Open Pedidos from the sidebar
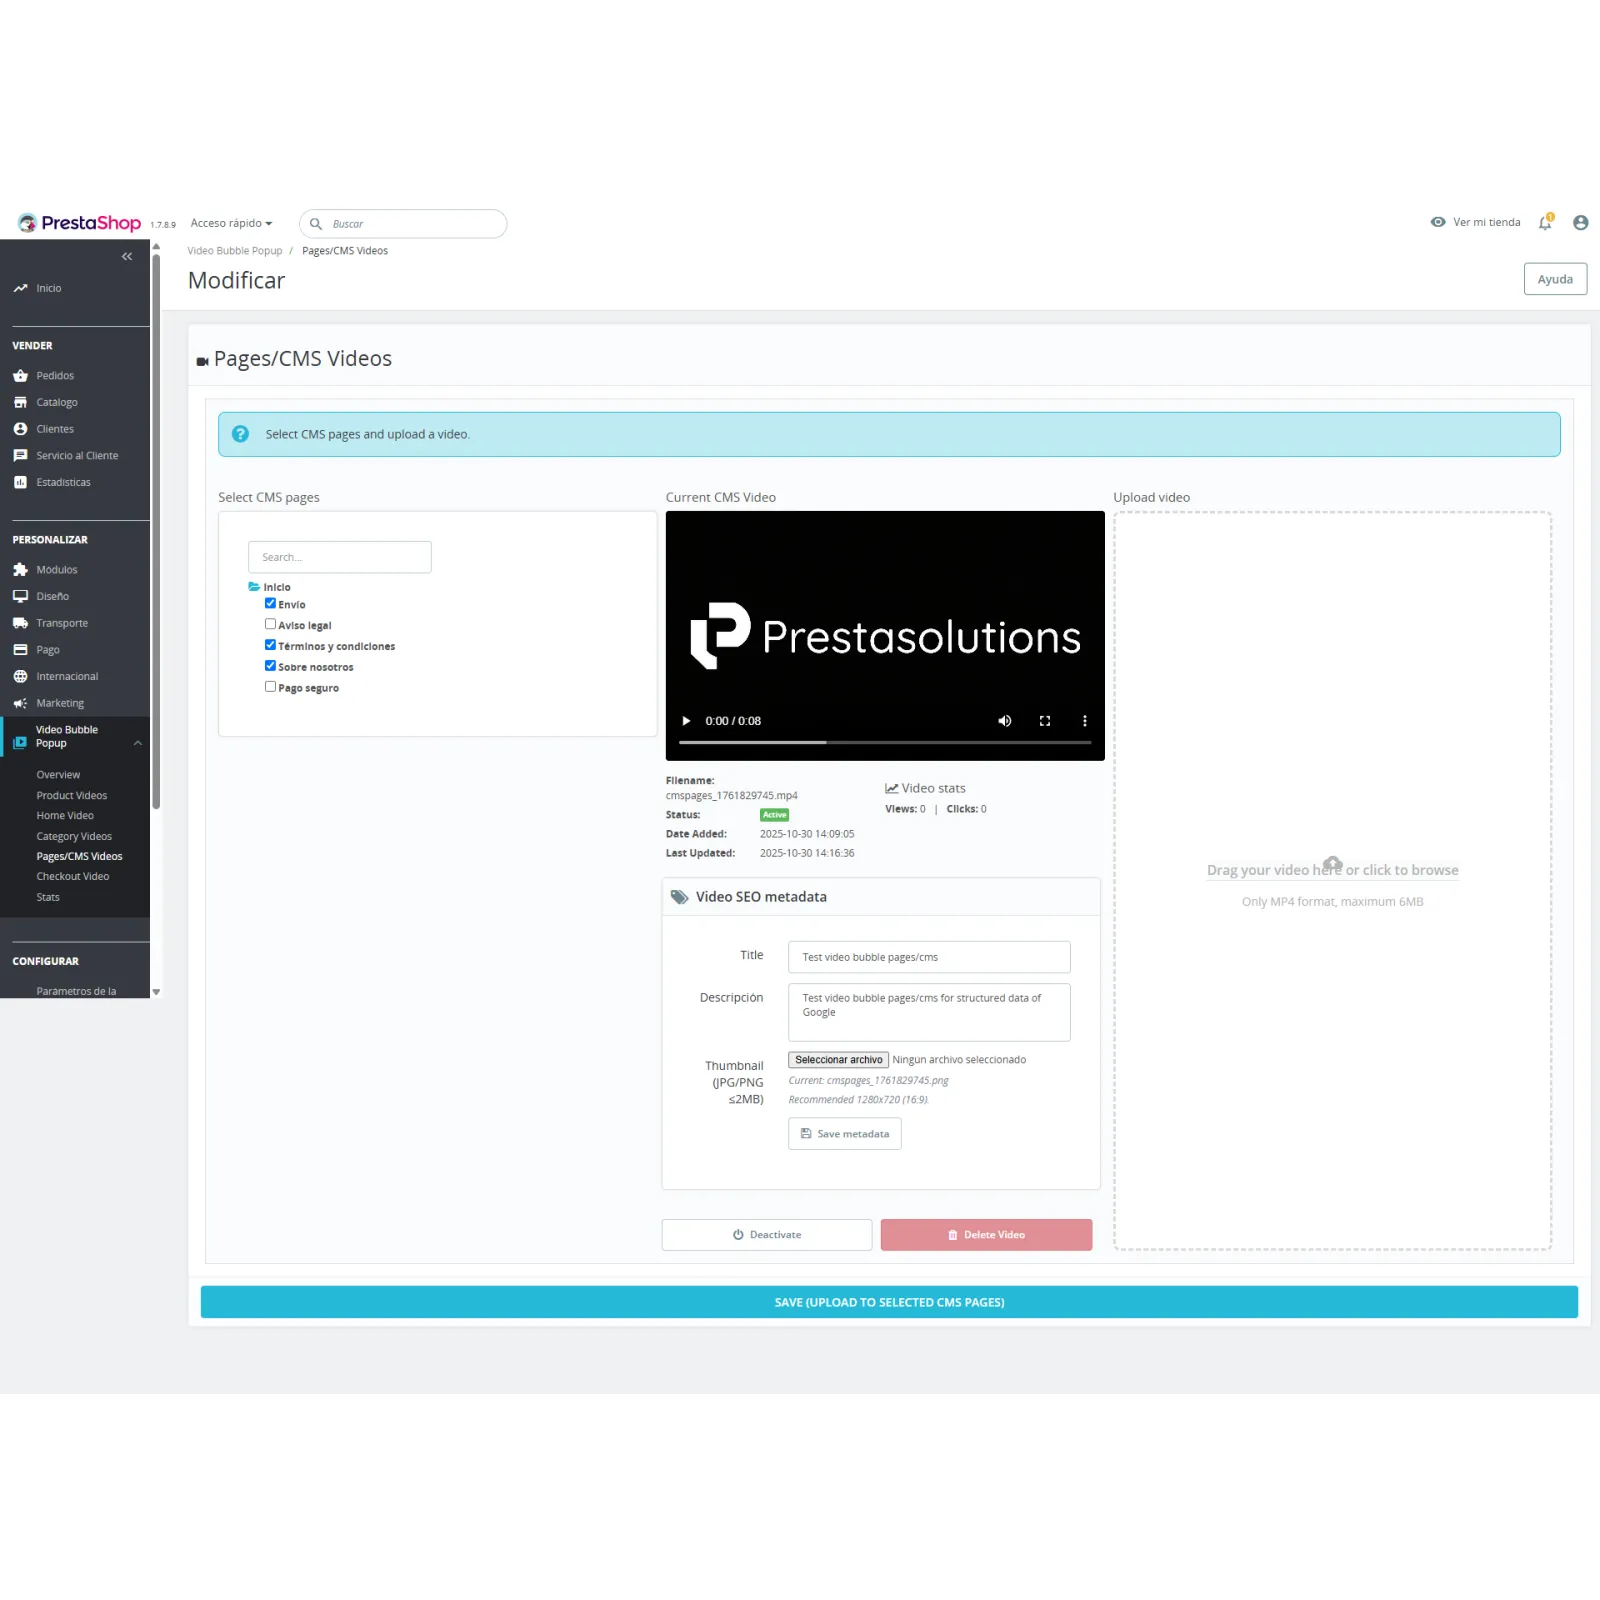The image size is (1600, 1600). point(55,376)
